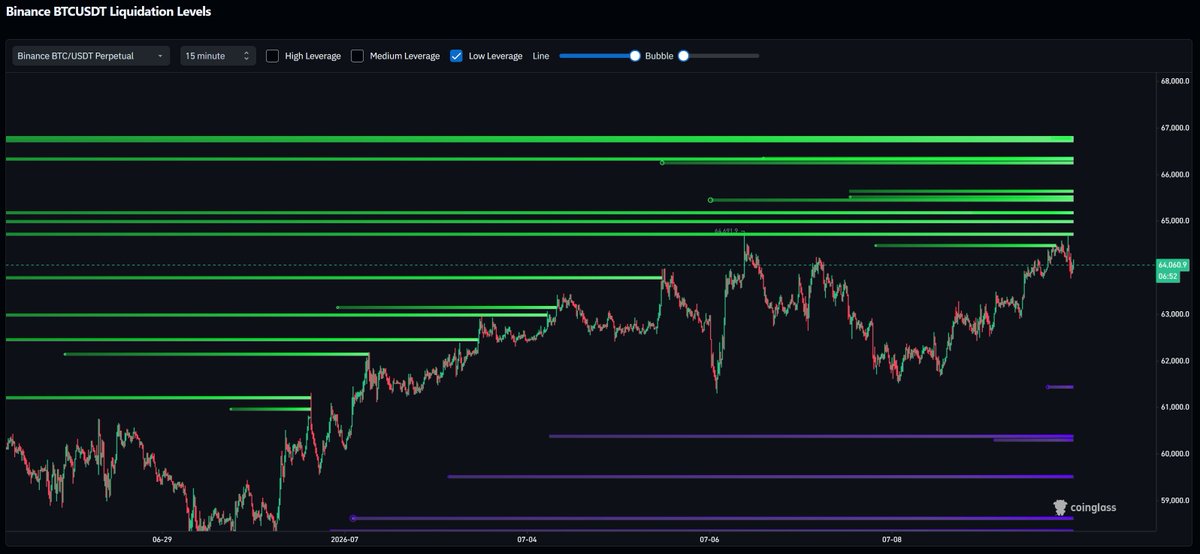Open the Binance BTC/USDT Perpetual dropdown
The width and height of the screenshot is (1200, 554).
pos(91,56)
